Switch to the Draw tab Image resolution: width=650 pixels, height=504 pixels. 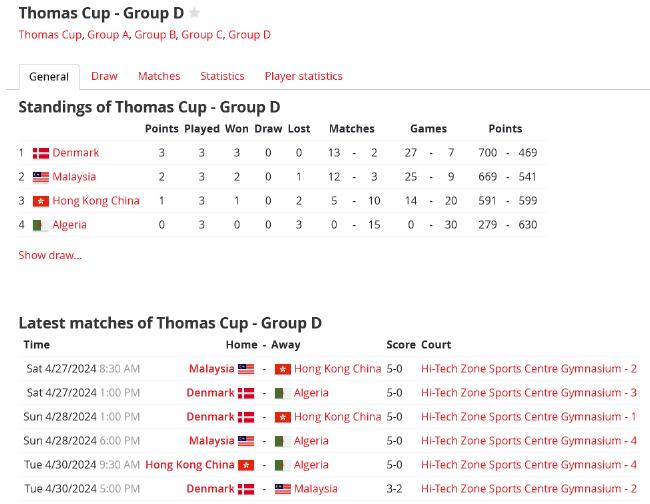pos(104,76)
